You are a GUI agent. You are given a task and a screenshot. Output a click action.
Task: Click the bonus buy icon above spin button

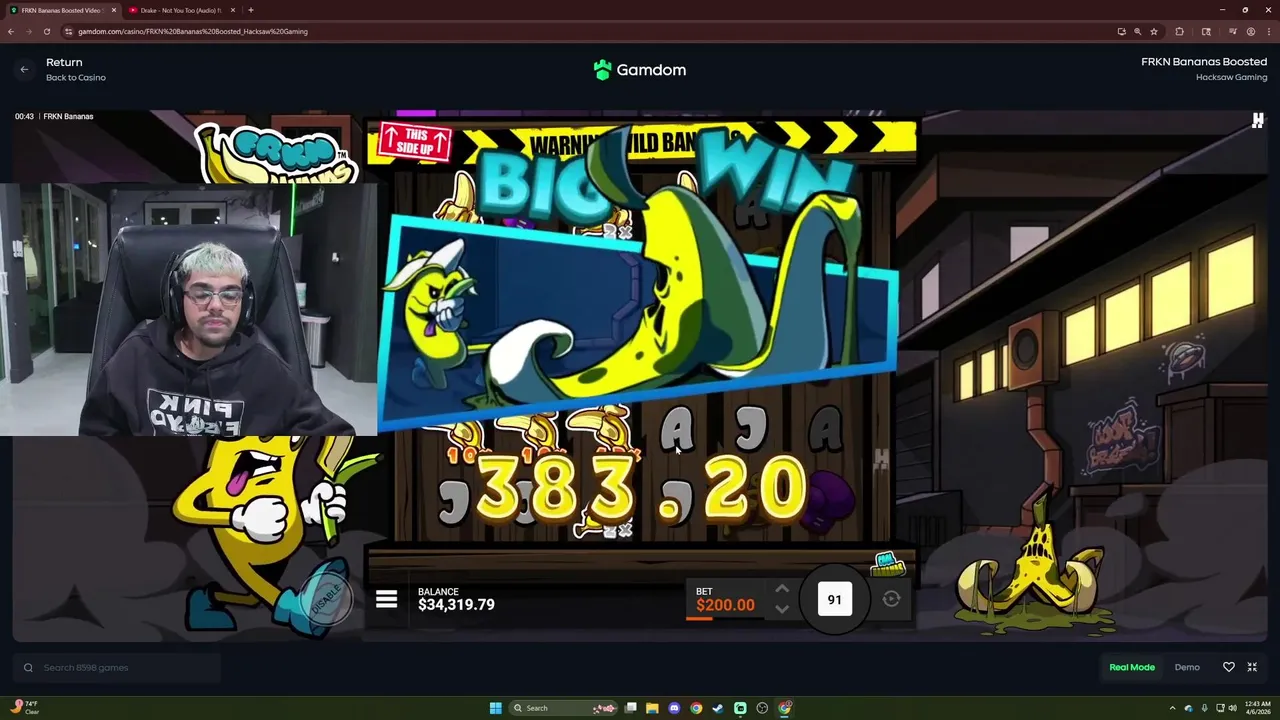(x=887, y=564)
